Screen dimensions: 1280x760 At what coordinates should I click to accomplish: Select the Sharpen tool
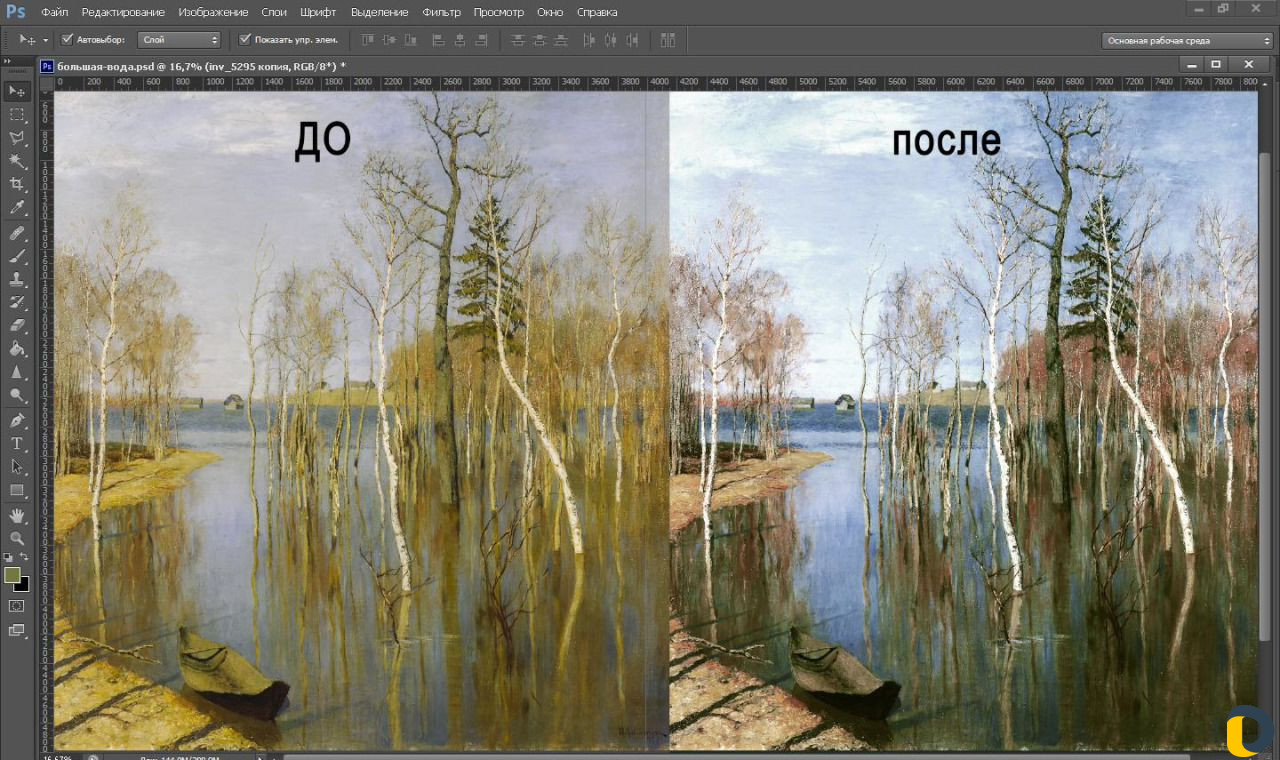point(17,372)
